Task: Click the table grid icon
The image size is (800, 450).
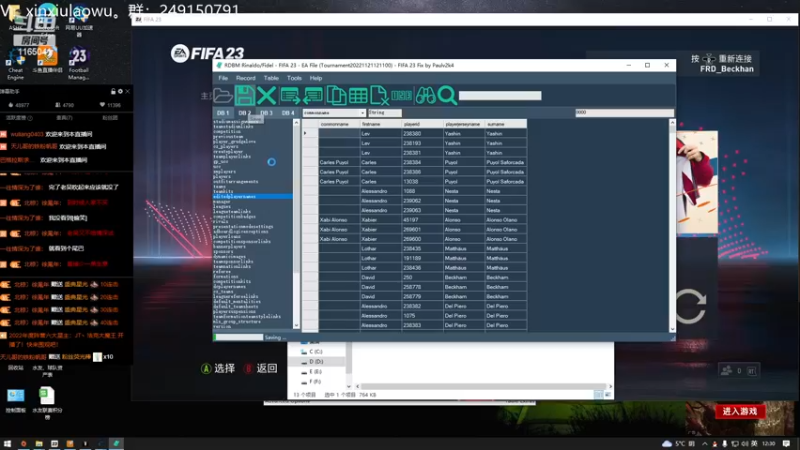Action: tap(358, 95)
